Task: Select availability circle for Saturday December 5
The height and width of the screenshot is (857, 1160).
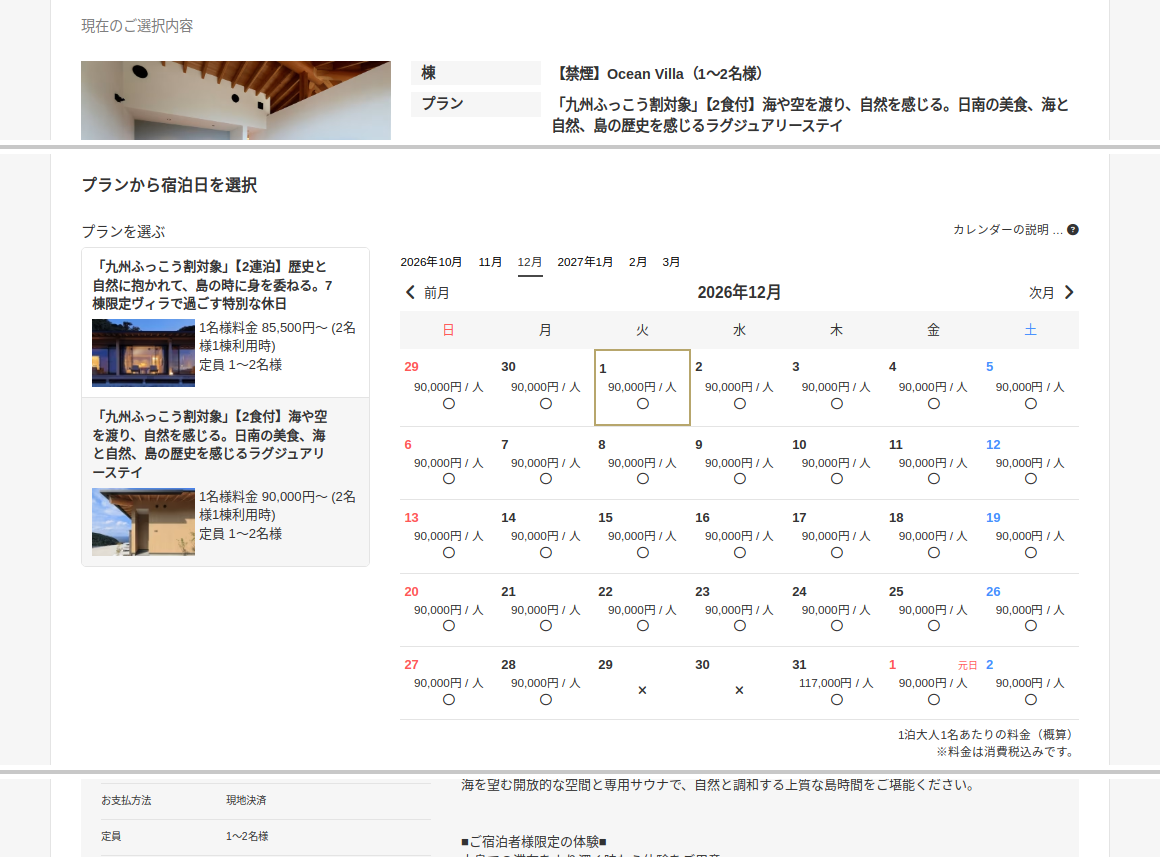Action: click(x=1031, y=403)
